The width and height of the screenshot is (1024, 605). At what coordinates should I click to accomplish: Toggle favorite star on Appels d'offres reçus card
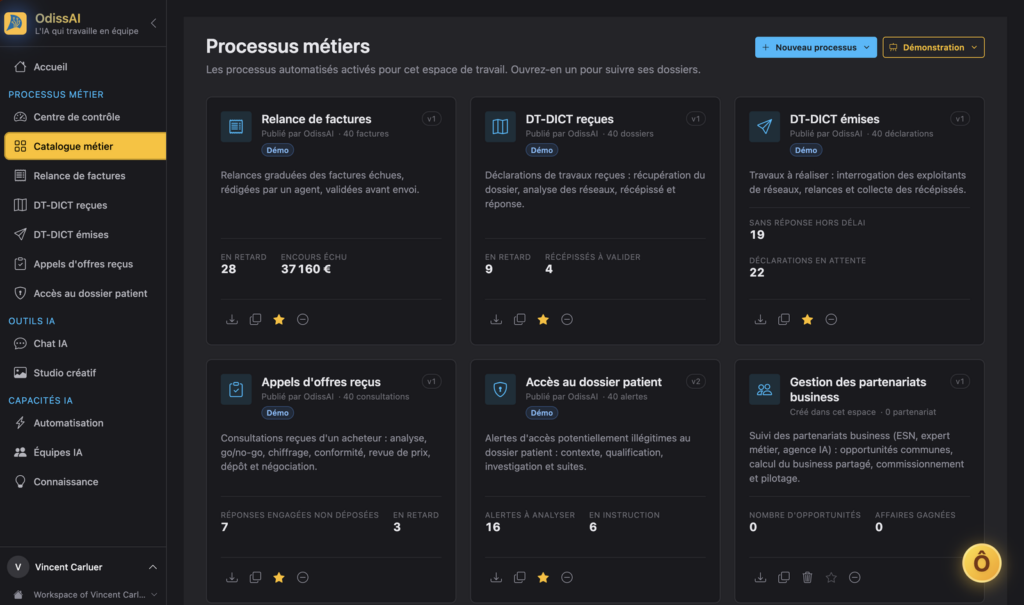279,578
